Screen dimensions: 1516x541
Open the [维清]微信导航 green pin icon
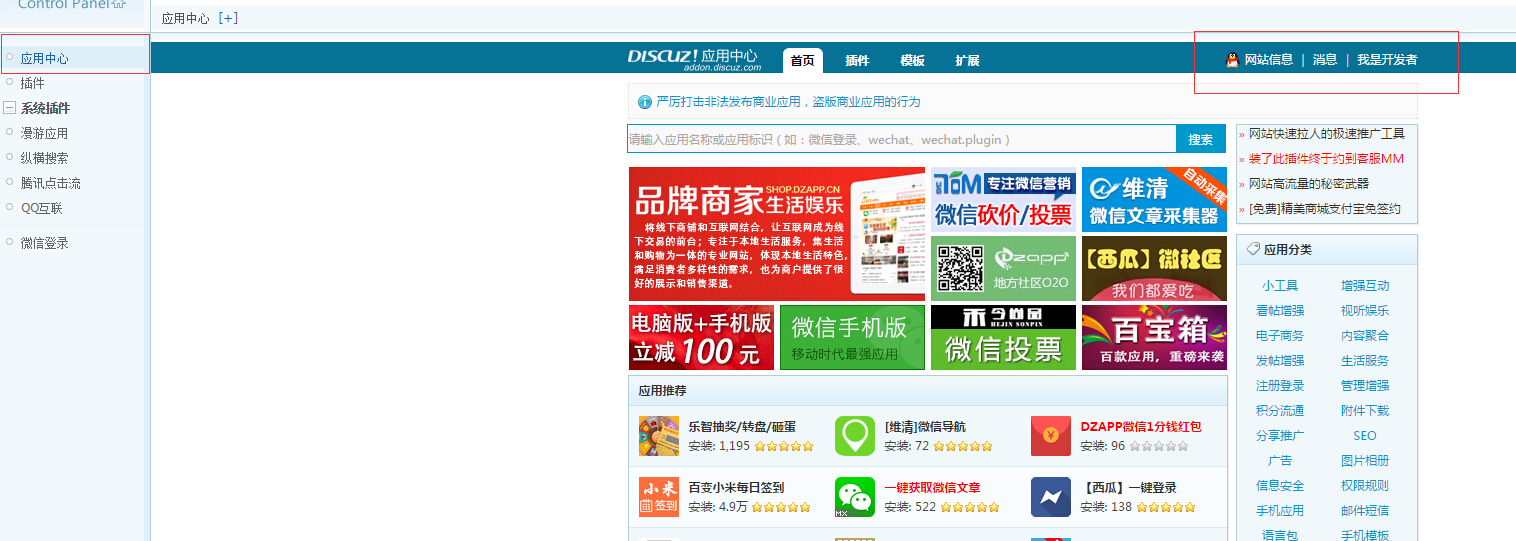855,437
